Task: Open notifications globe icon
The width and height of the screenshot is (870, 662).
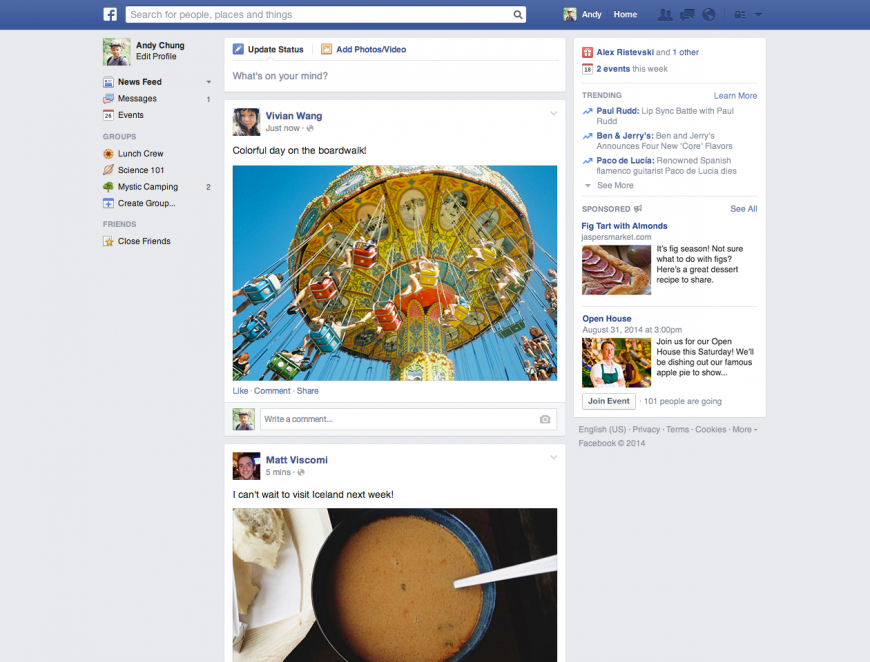Action: tap(709, 15)
